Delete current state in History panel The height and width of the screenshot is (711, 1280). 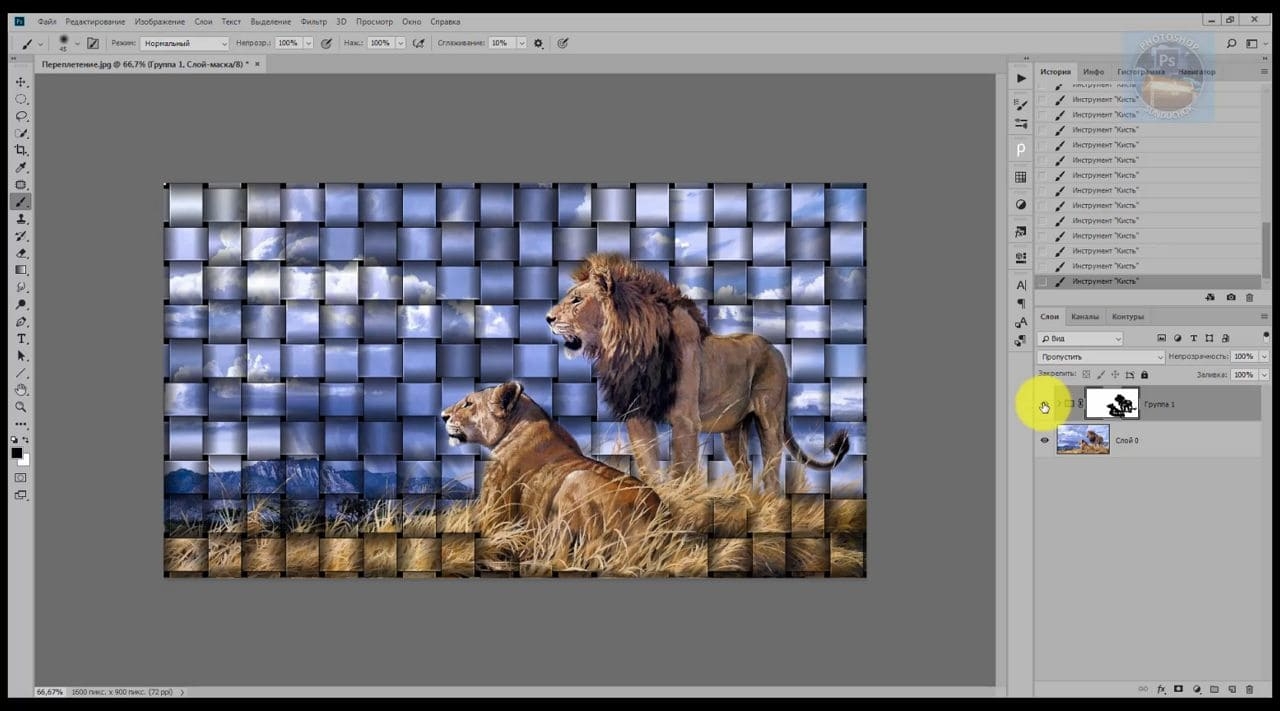[x=1250, y=297]
